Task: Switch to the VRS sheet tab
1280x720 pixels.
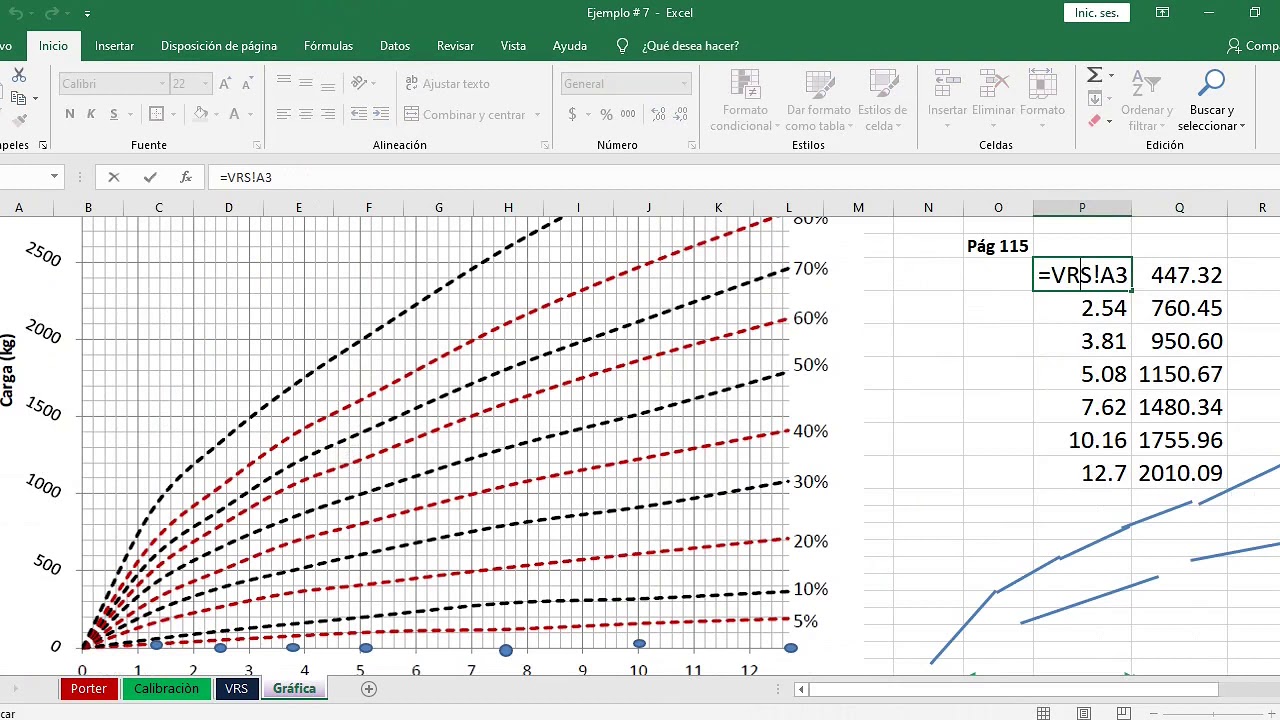Action: 236,689
